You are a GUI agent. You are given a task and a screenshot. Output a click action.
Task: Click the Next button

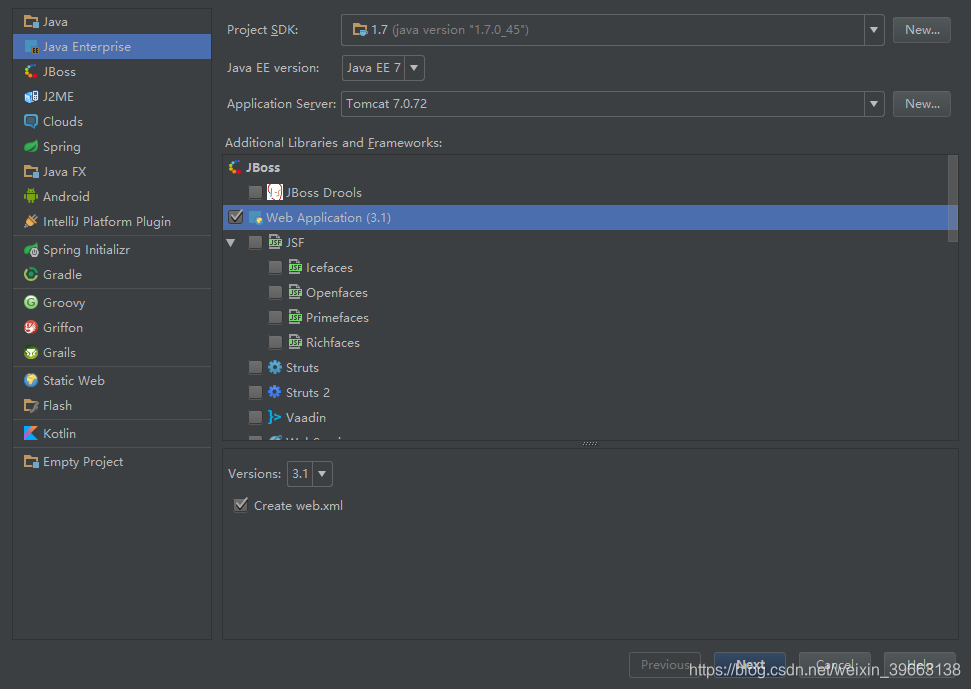750,665
